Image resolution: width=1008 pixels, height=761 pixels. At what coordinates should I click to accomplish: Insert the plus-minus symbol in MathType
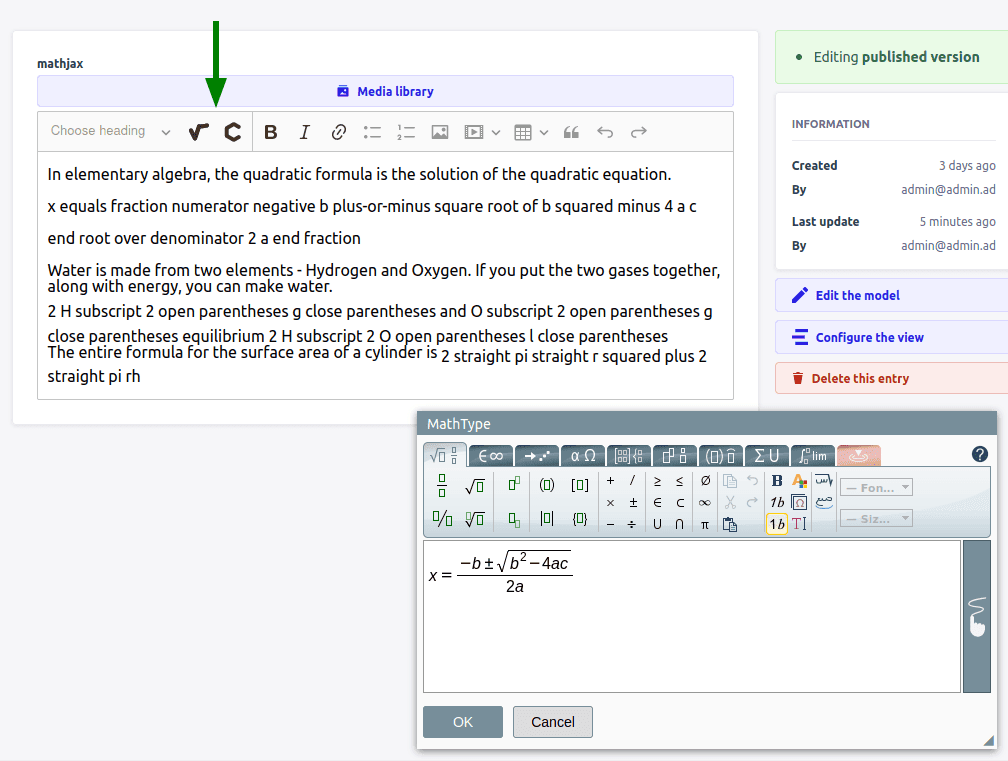pyautogui.click(x=633, y=503)
